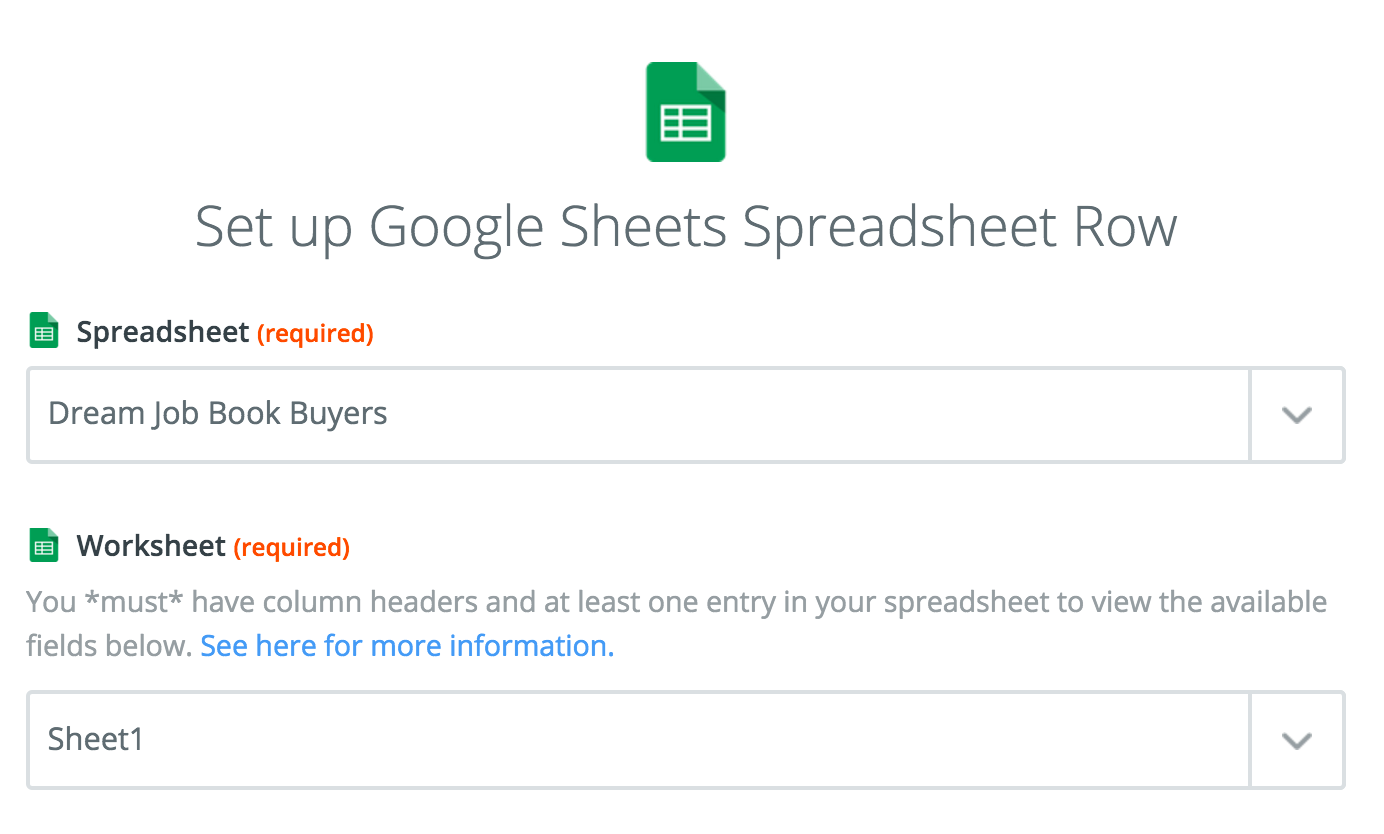The height and width of the screenshot is (834, 1384).
Task: Click the green sheet icon beside Spreadsheet label
Action: (x=43, y=330)
